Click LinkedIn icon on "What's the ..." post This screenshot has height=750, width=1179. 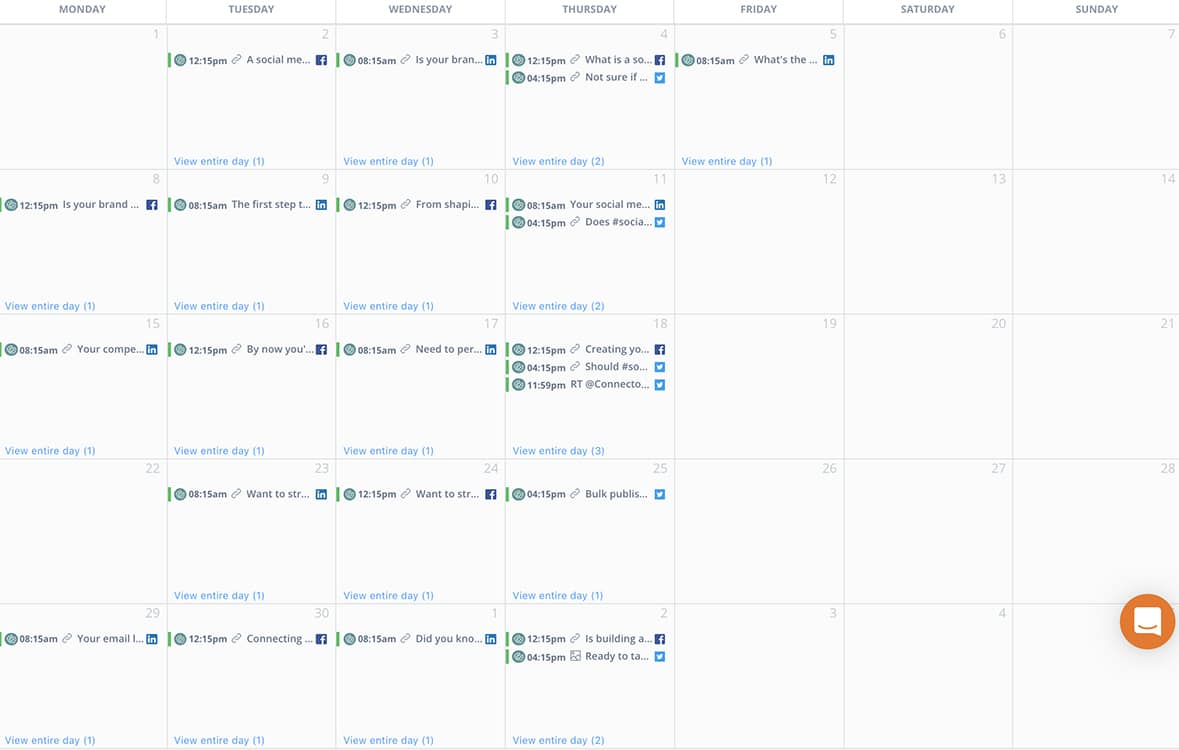(828, 60)
